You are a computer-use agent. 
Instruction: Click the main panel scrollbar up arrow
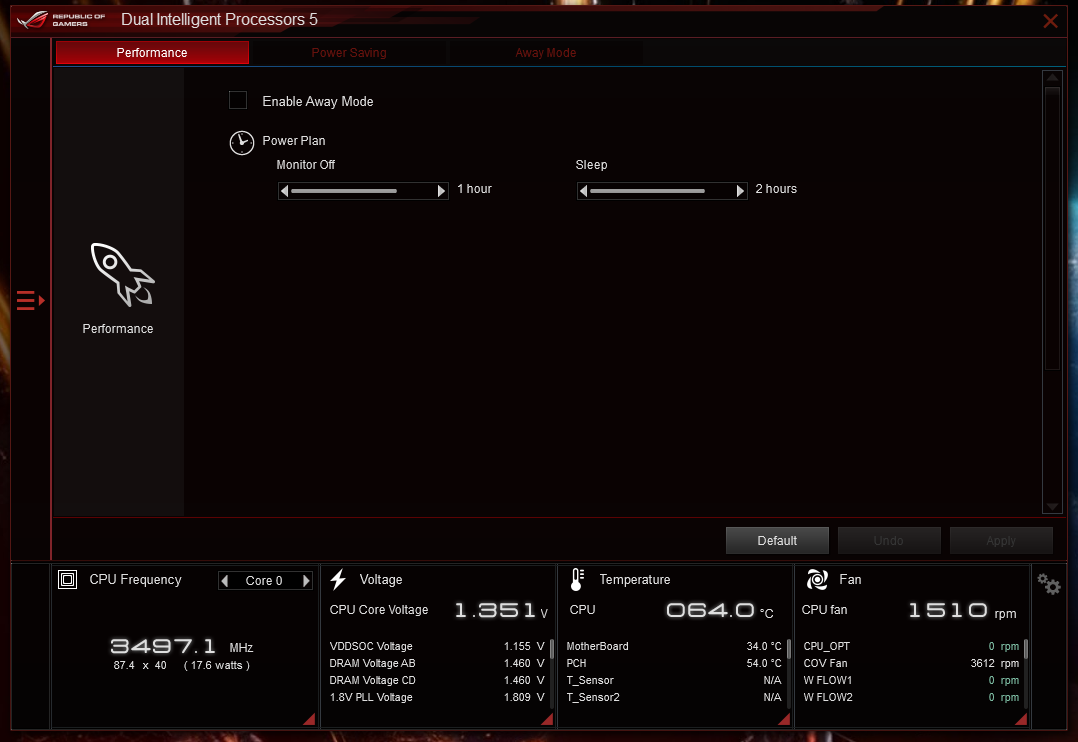pos(1053,77)
